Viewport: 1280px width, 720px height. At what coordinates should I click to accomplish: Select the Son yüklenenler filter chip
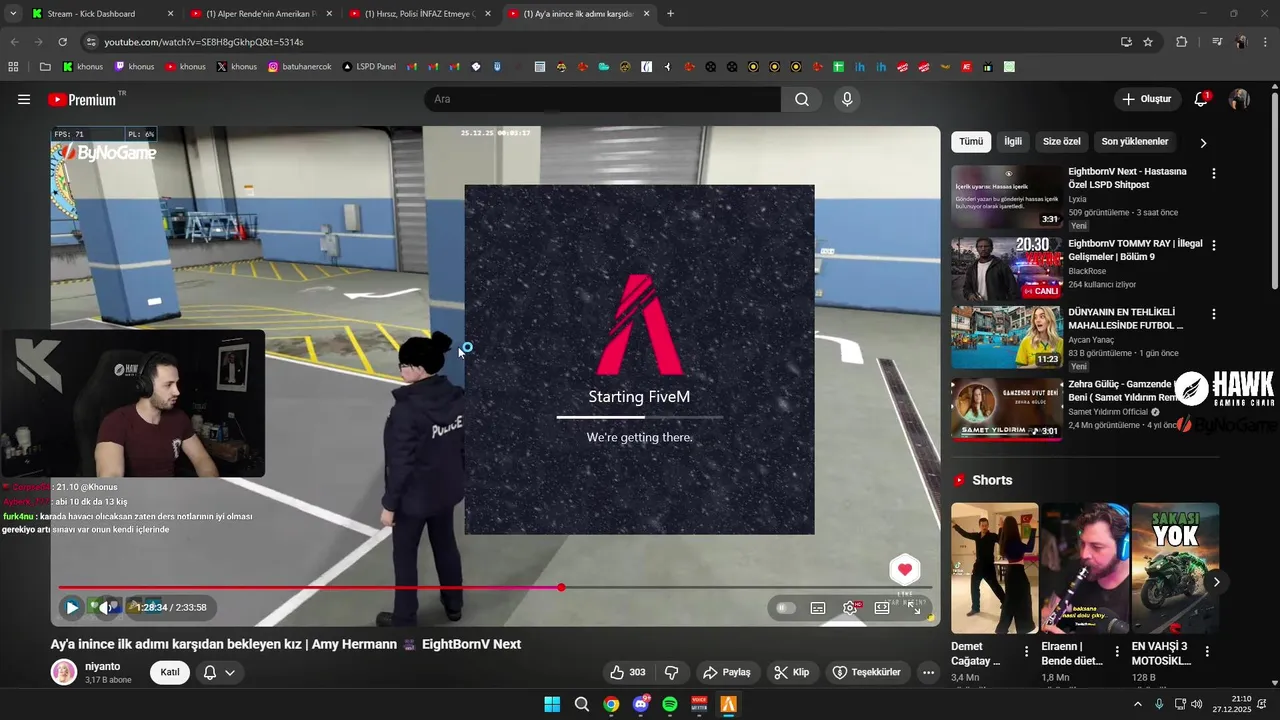(x=1135, y=142)
